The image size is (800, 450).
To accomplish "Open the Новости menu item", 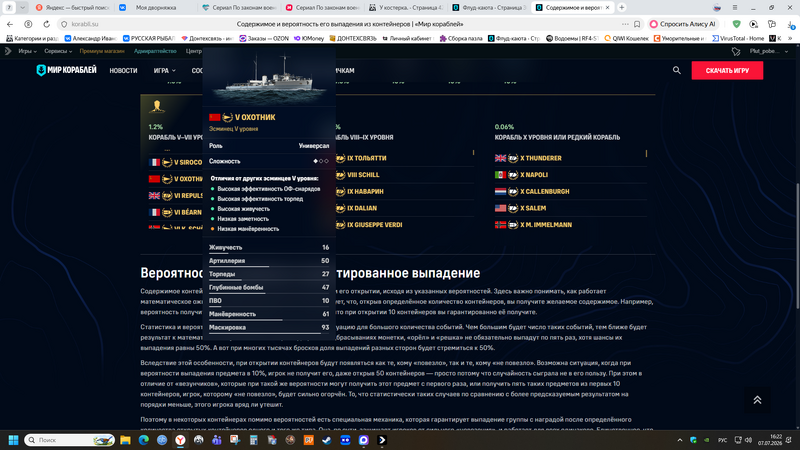I will click(123, 70).
